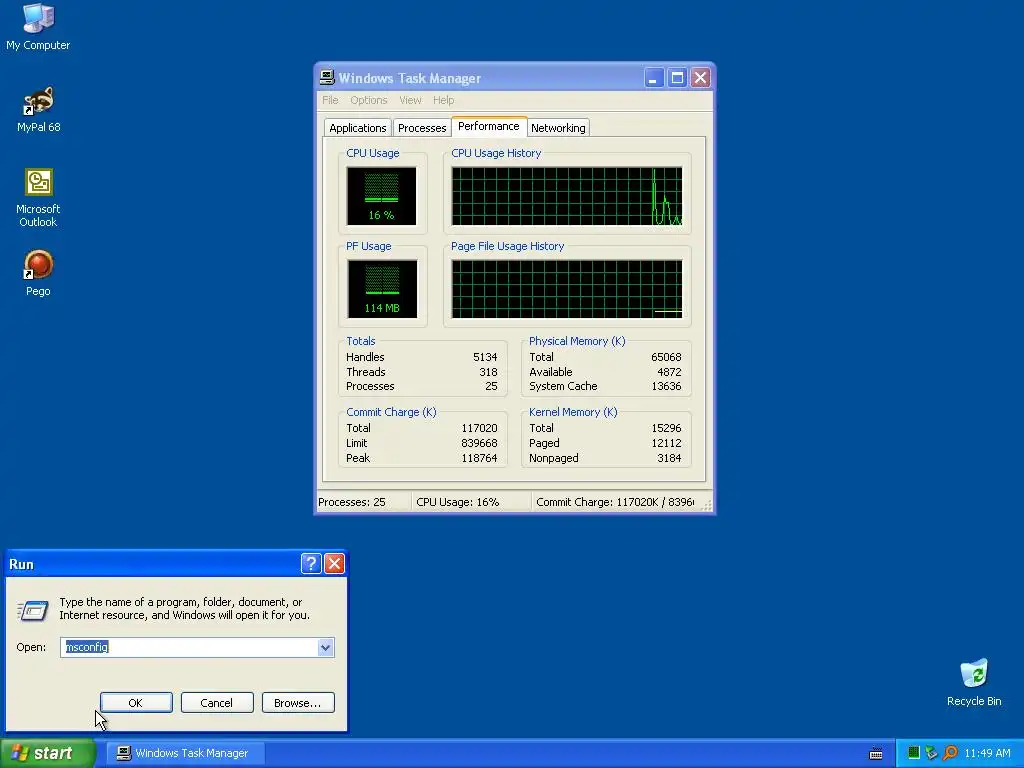Screen dimensions: 1024x768
Task: Click the System Cache value 13636
Action: click(x=665, y=387)
